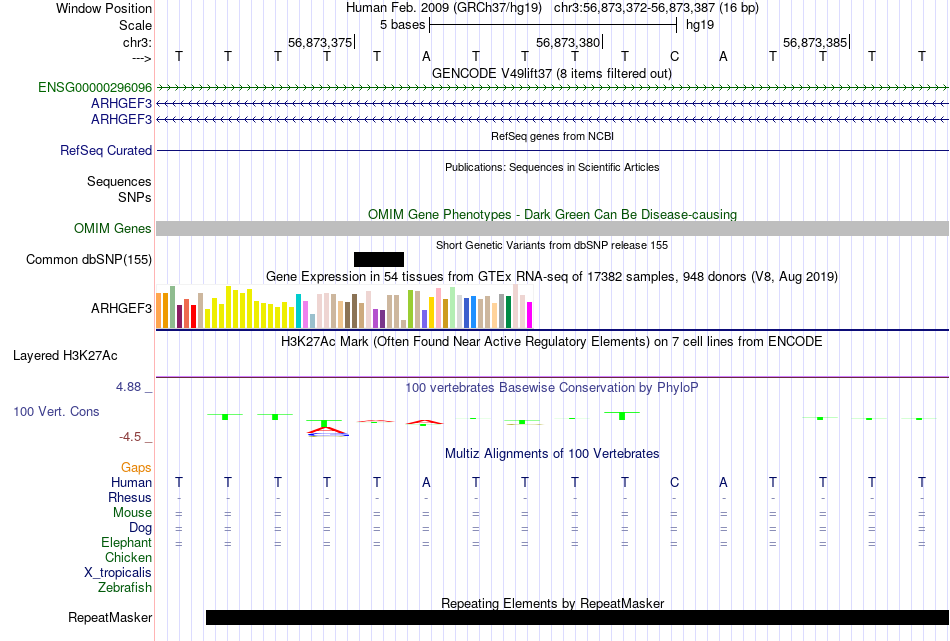
Task: Click the upper ARHGEF3 GENCODE transcript label
Action: pyautogui.click(x=121, y=104)
